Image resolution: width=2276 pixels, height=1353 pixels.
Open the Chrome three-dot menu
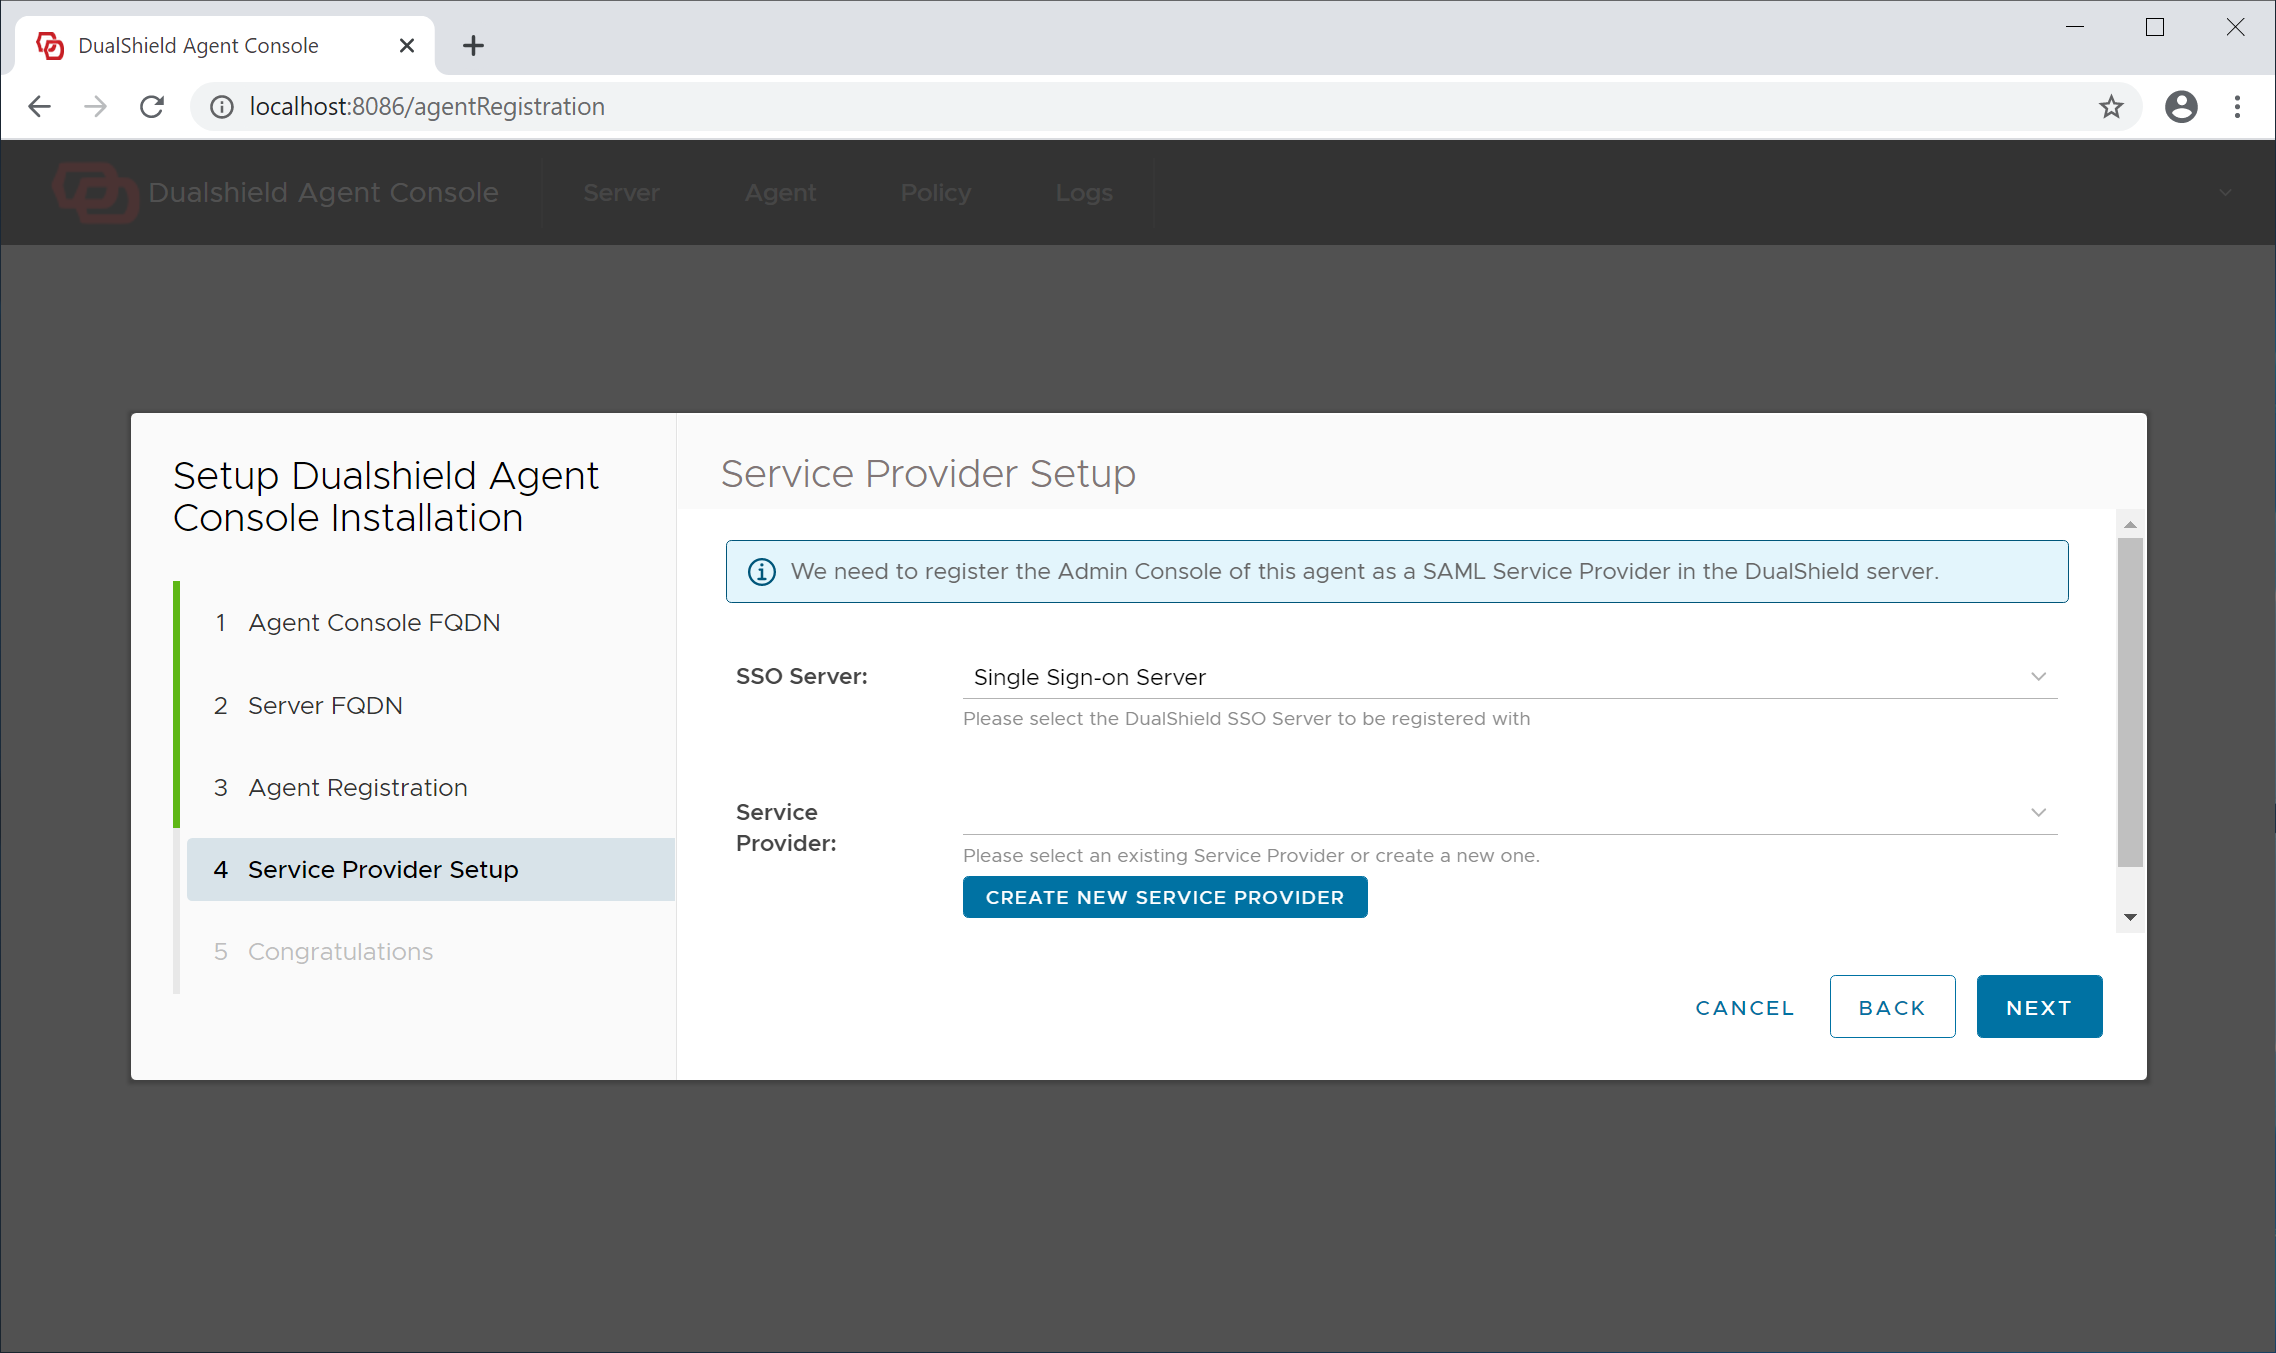click(2238, 106)
